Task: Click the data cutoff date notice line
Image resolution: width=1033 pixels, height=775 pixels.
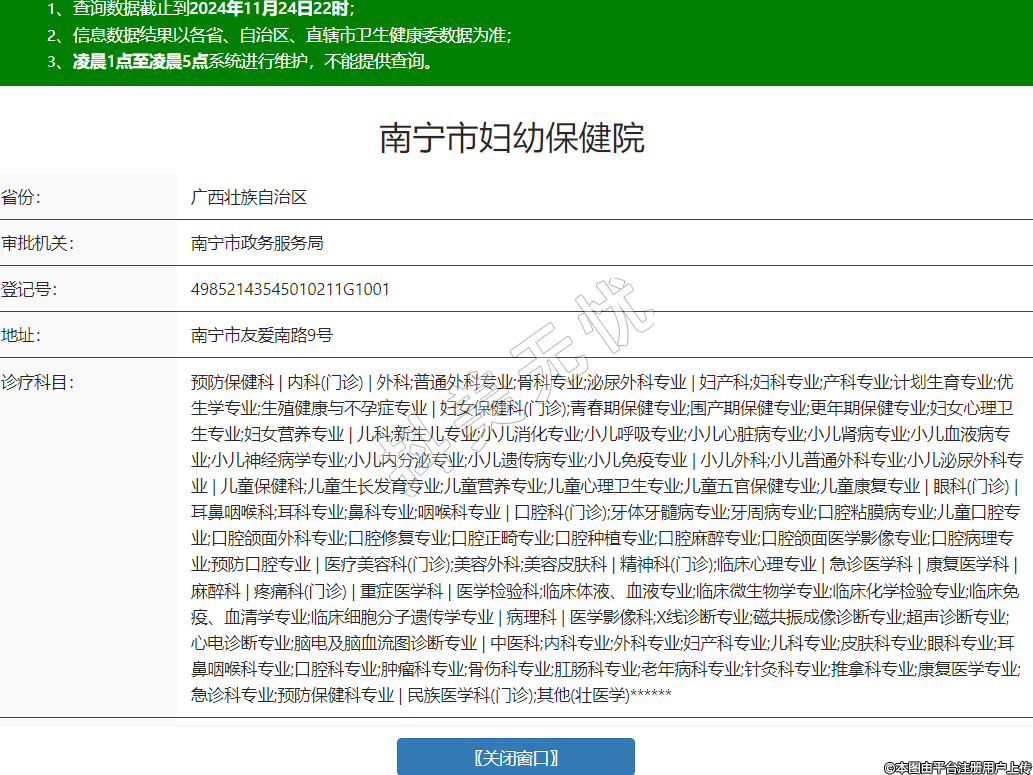Action: coord(200,9)
